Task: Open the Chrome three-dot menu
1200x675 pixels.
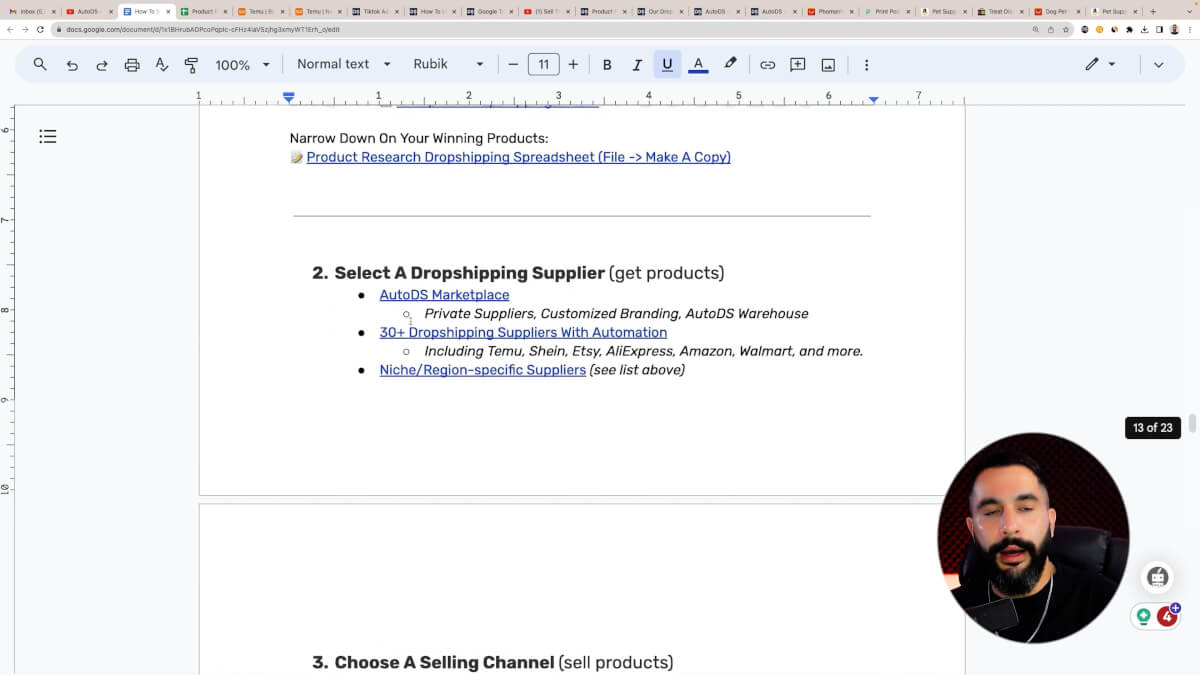Action: click(1190, 30)
